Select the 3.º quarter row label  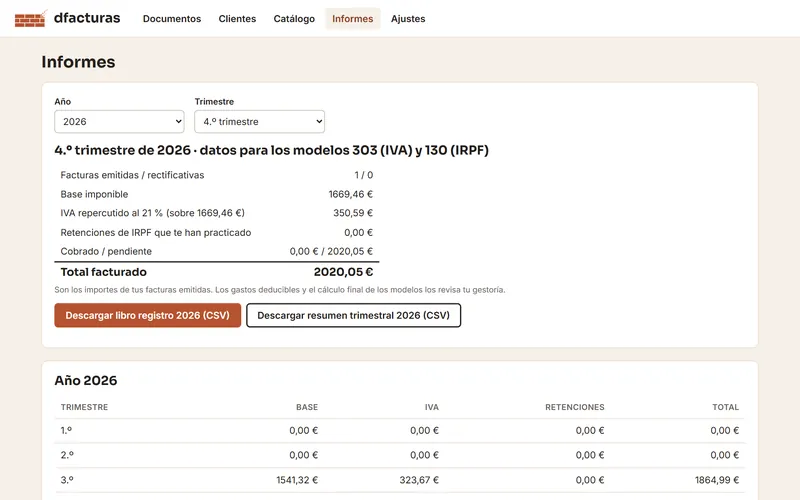pyautogui.click(x=67, y=480)
